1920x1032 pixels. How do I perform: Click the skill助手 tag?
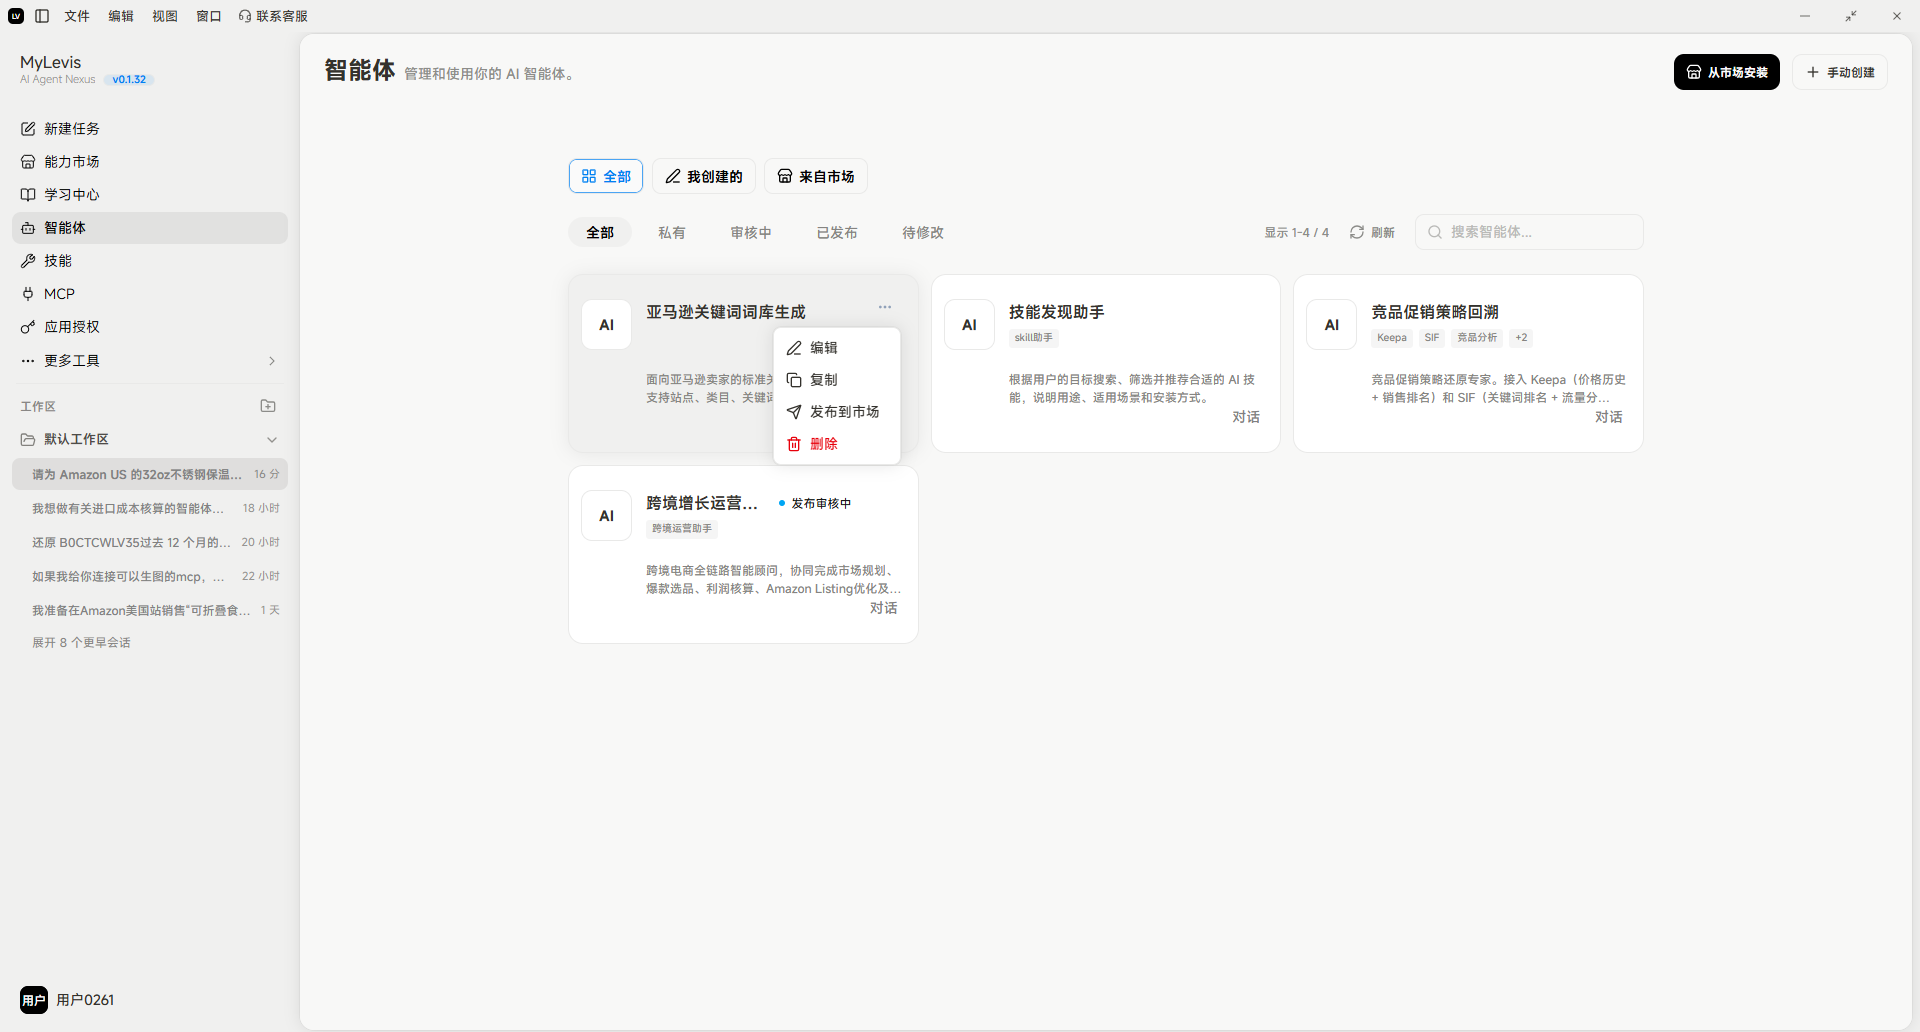point(1034,338)
